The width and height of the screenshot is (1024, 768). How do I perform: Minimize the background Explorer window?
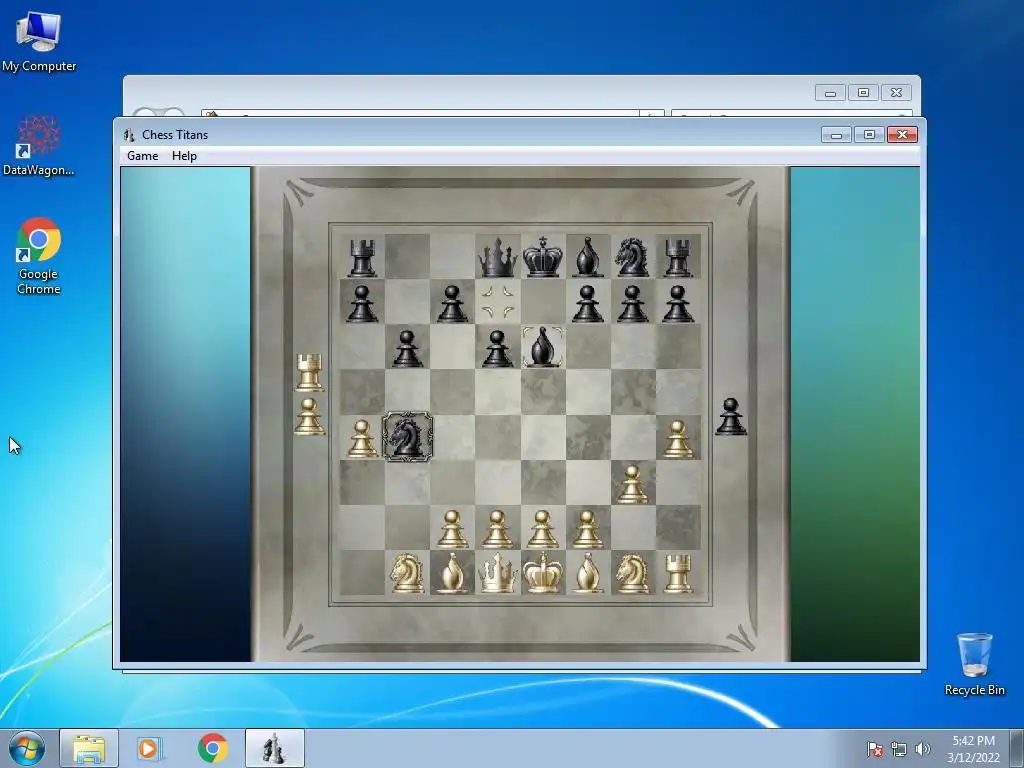(830, 93)
